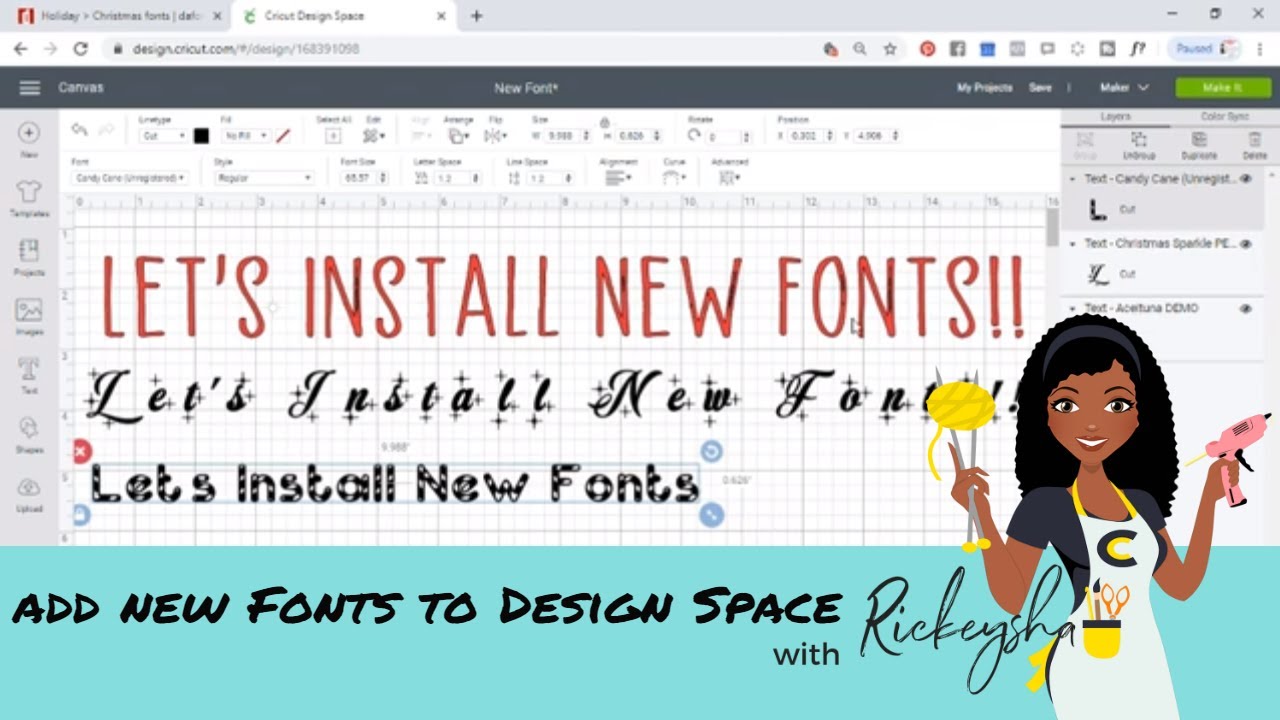Screen dimensions: 1280x720
Task: Click the green Make It button
Action: (1222, 88)
